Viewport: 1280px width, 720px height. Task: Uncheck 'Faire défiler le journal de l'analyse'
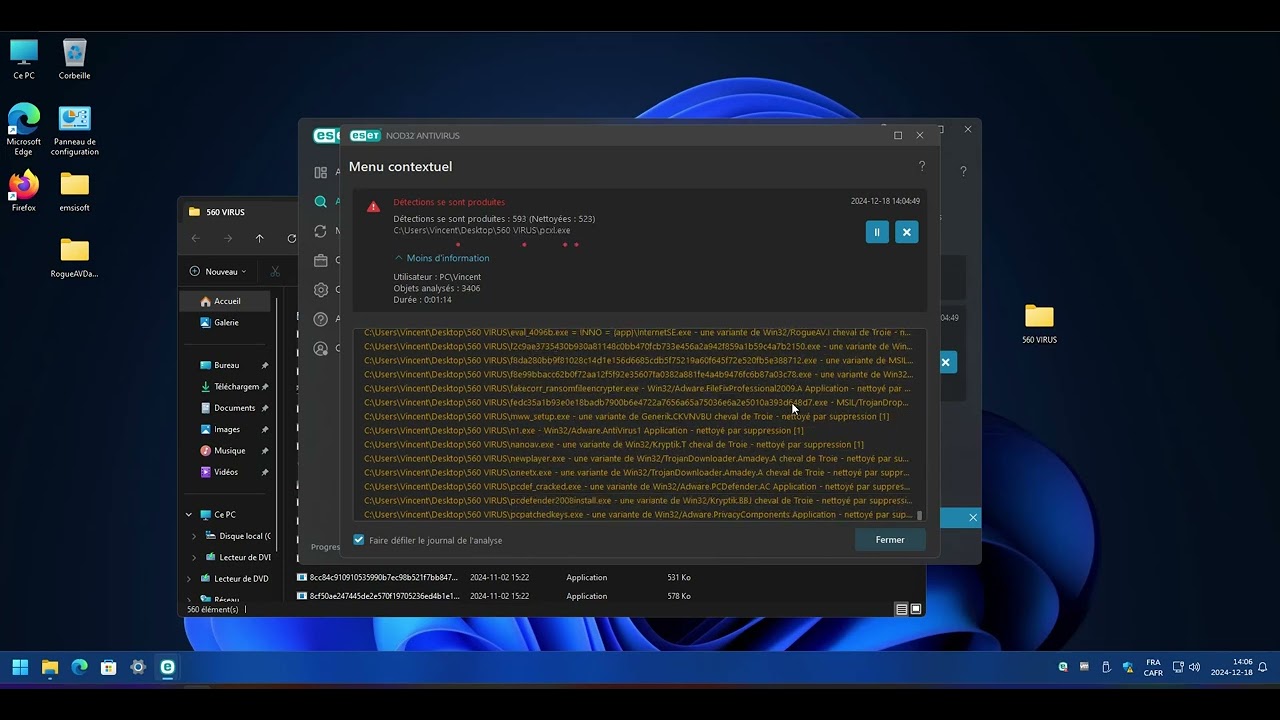point(359,540)
